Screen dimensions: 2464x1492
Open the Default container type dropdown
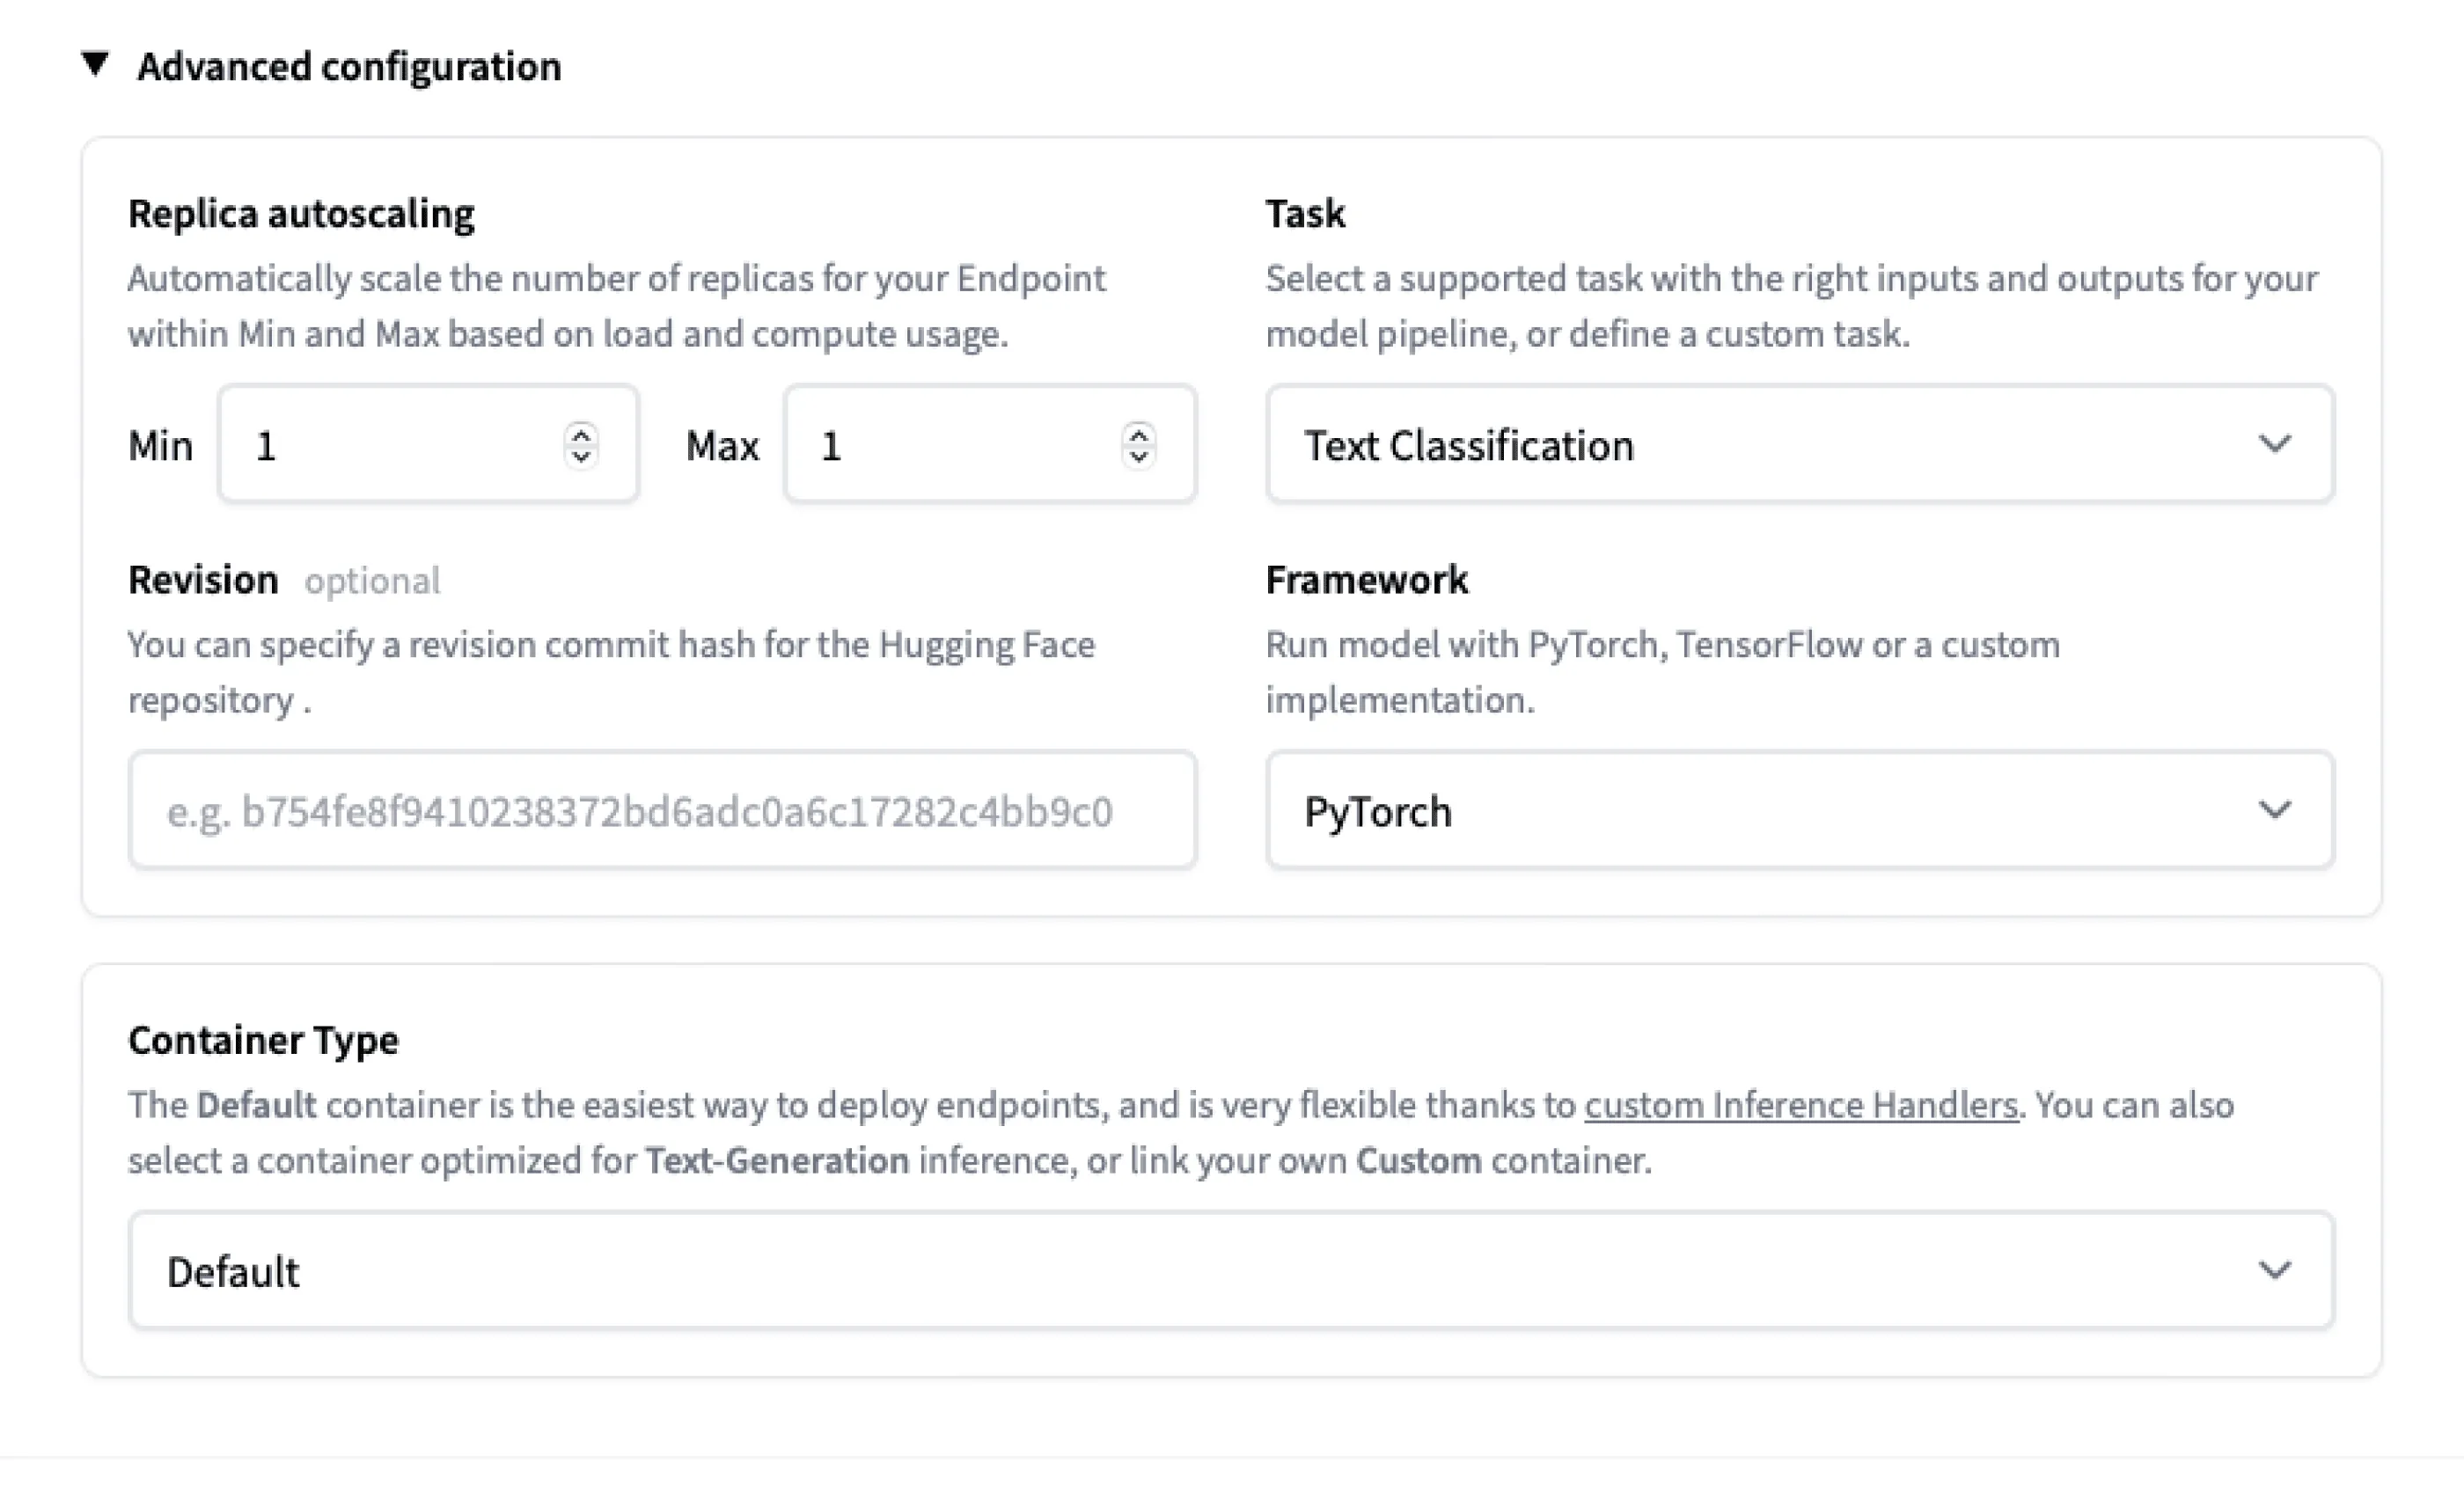(1200, 1271)
